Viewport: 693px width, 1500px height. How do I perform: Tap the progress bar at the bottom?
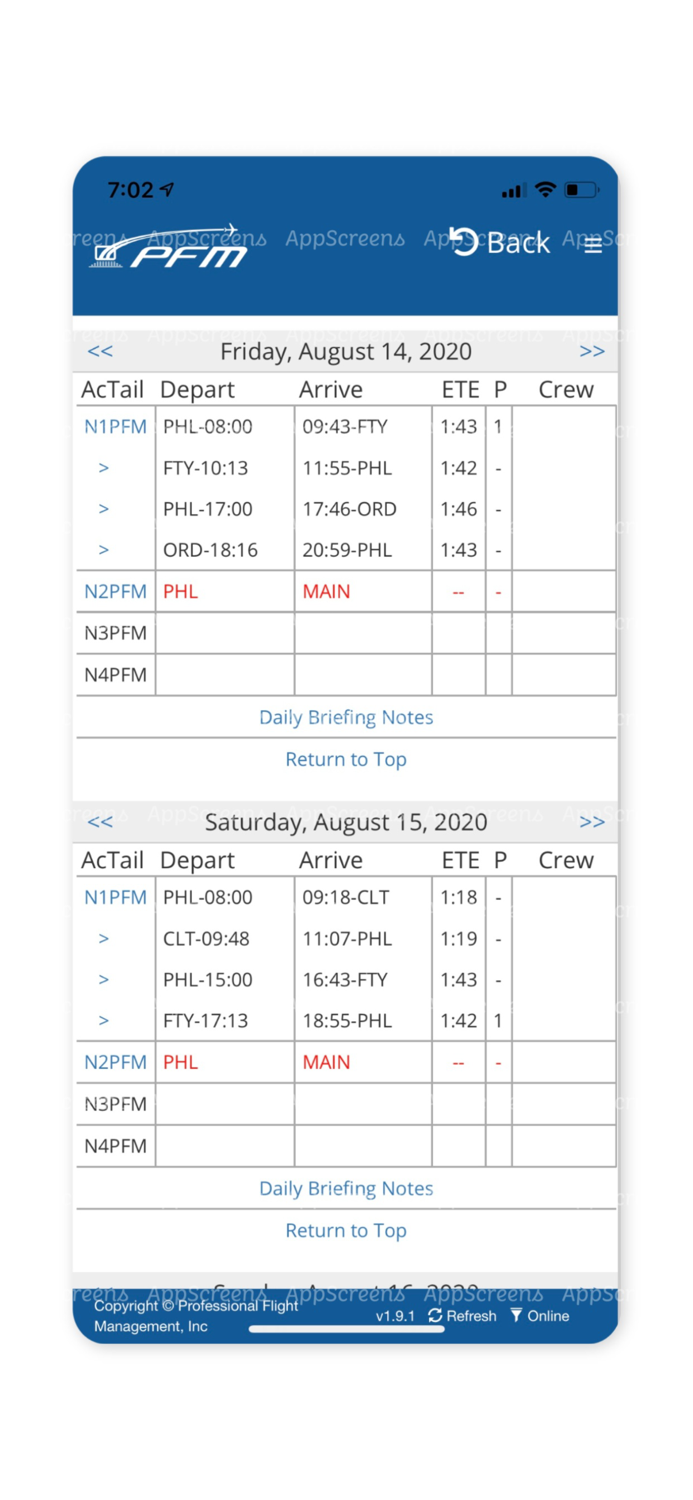[x=344, y=1329]
